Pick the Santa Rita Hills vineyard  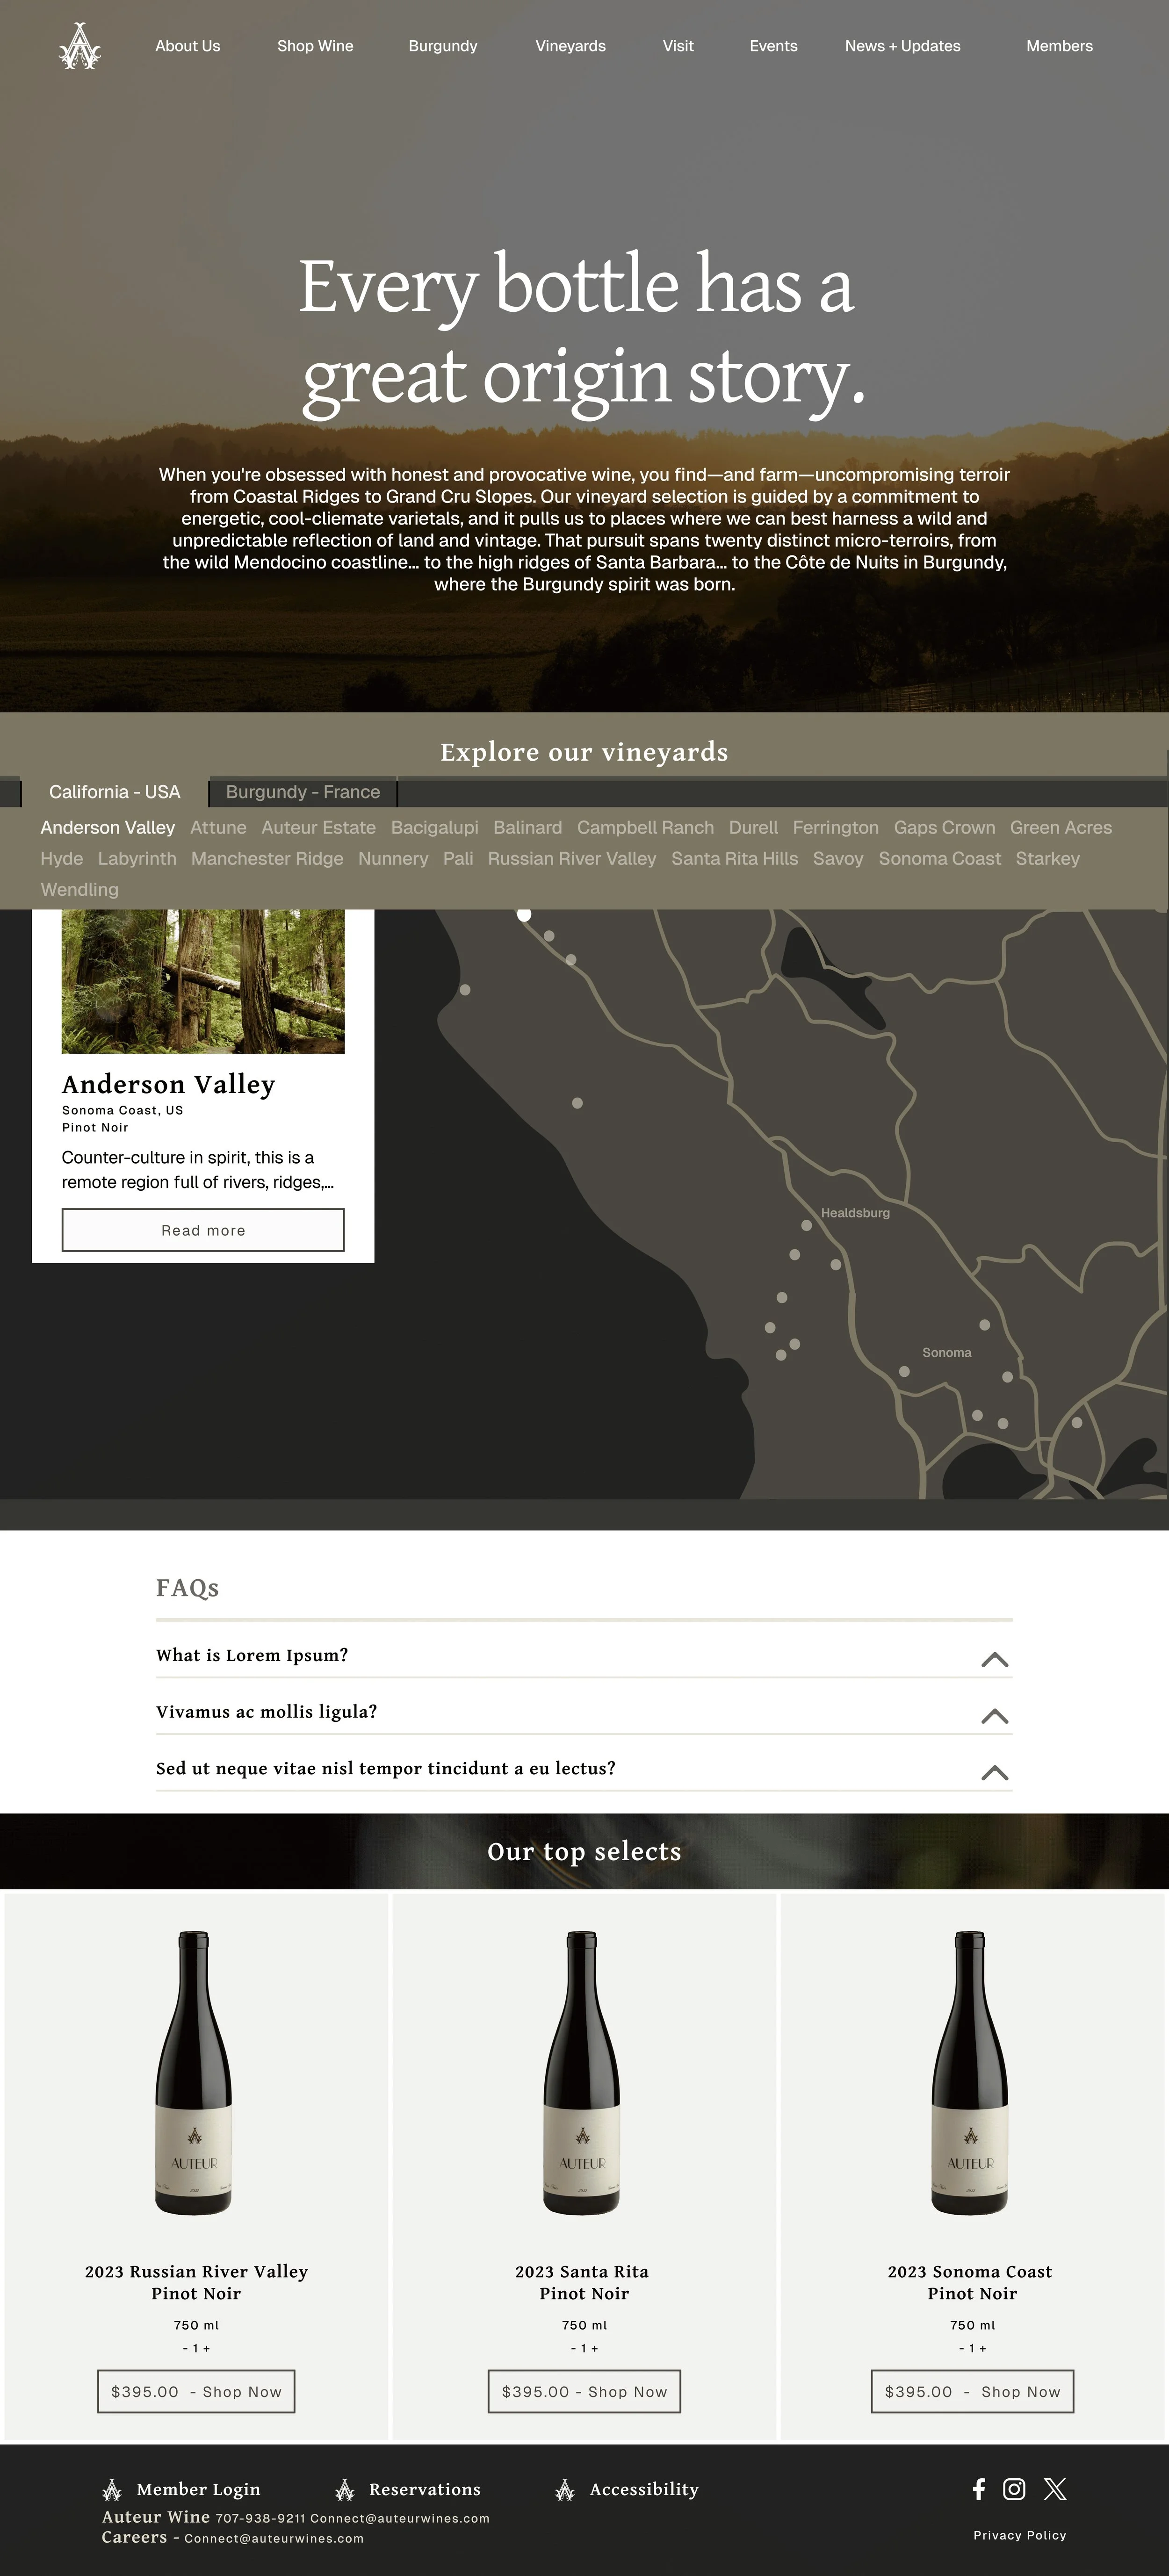(735, 859)
